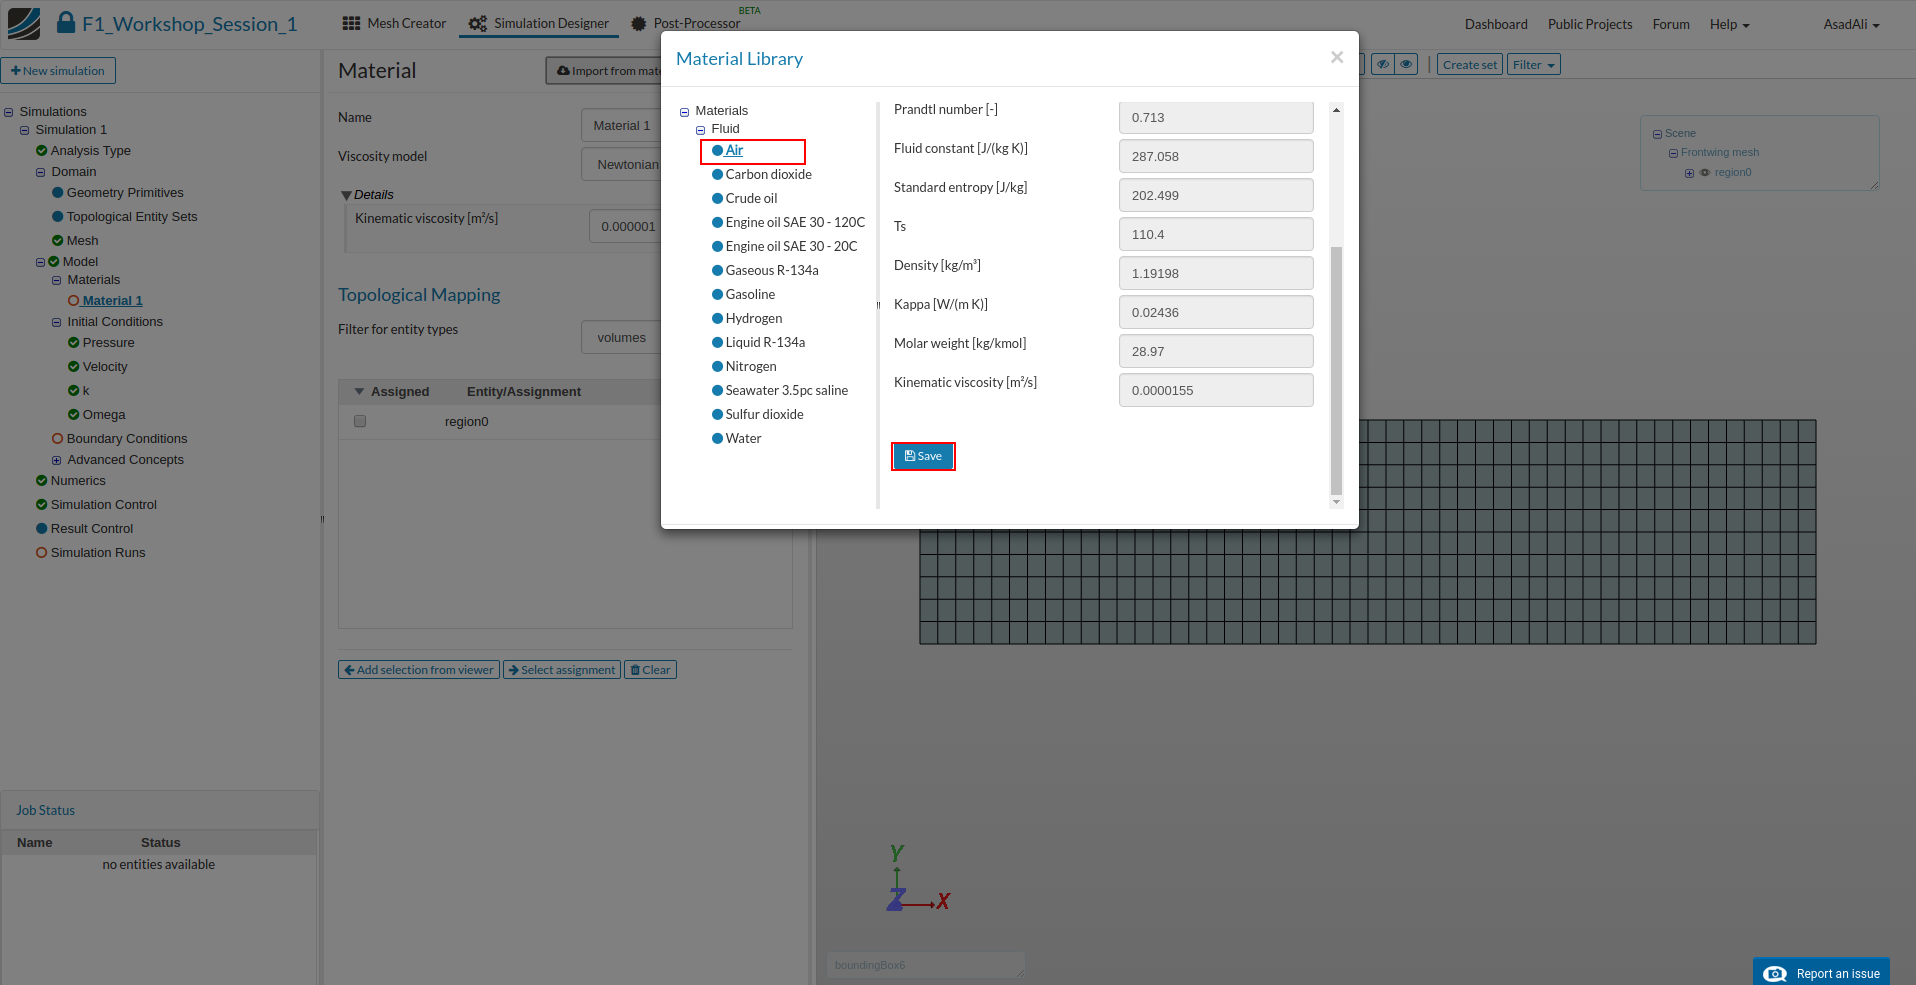Click Omega green check icon
Image resolution: width=1916 pixels, height=985 pixels.
pyautogui.click(x=73, y=415)
